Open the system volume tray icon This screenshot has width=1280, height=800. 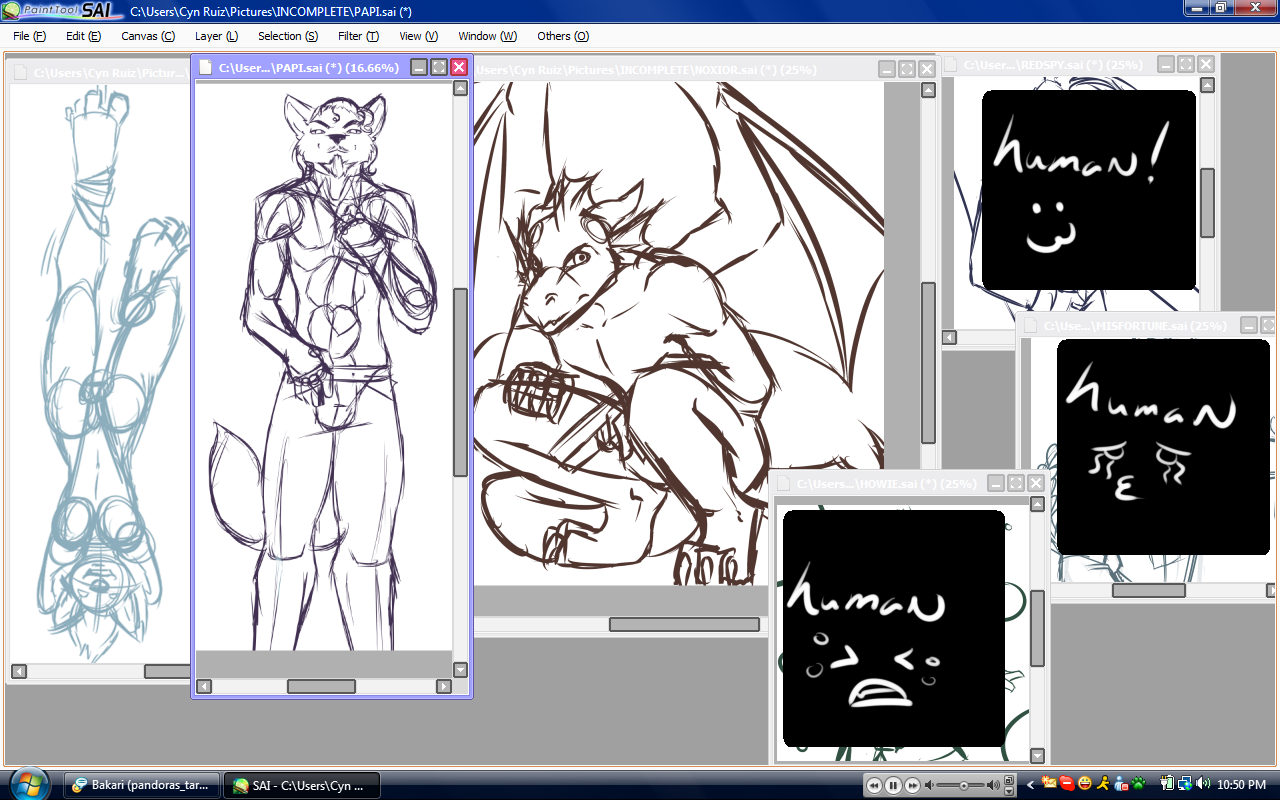pyautogui.click(x=1203, y=784)
